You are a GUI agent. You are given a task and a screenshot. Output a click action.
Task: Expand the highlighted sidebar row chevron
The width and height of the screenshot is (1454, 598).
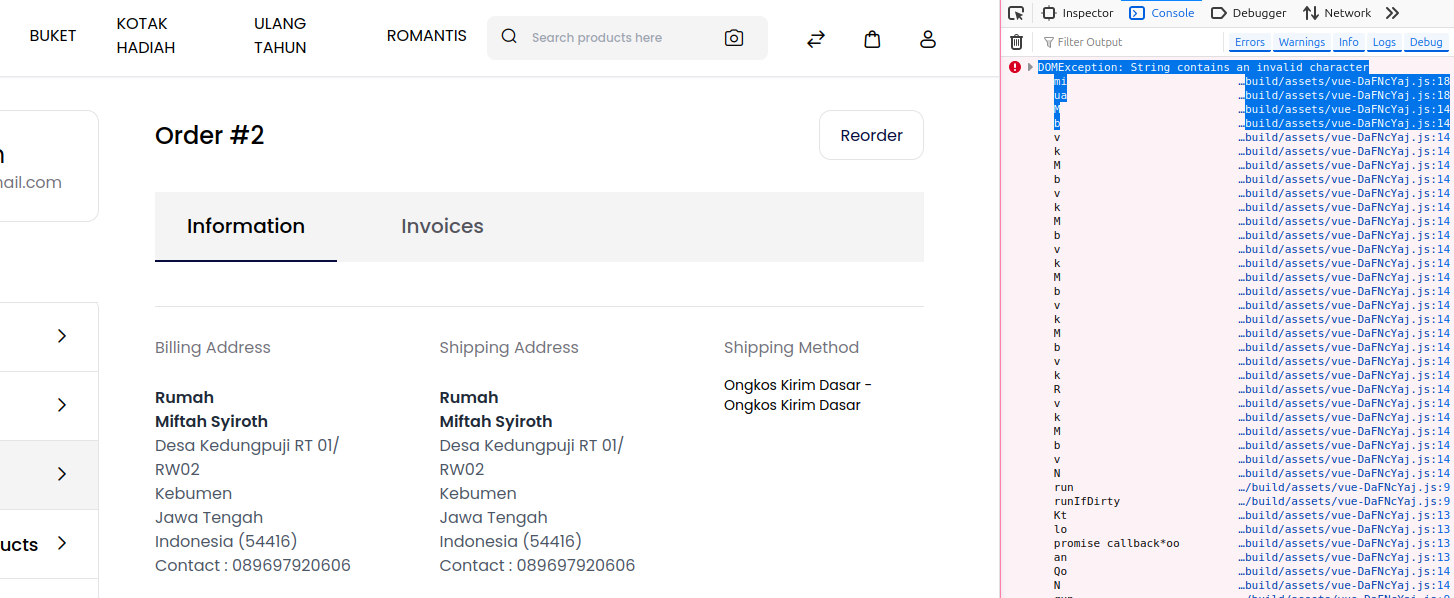[x=62, y=474]
